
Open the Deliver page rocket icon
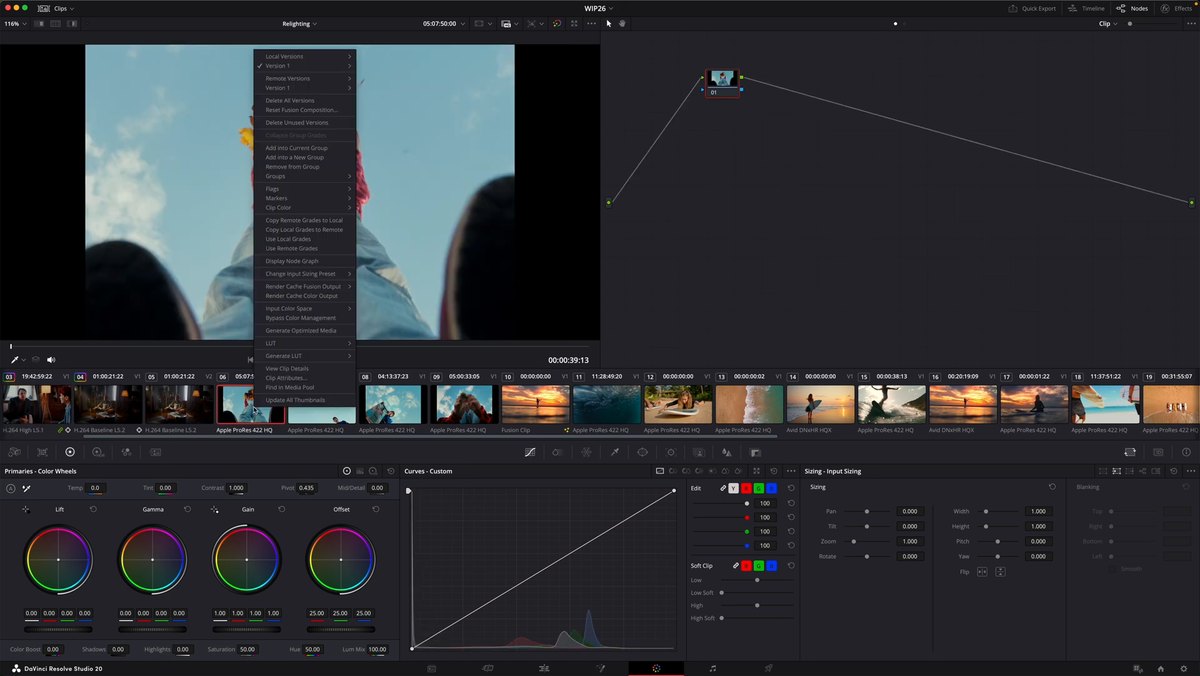coord(768,668)
